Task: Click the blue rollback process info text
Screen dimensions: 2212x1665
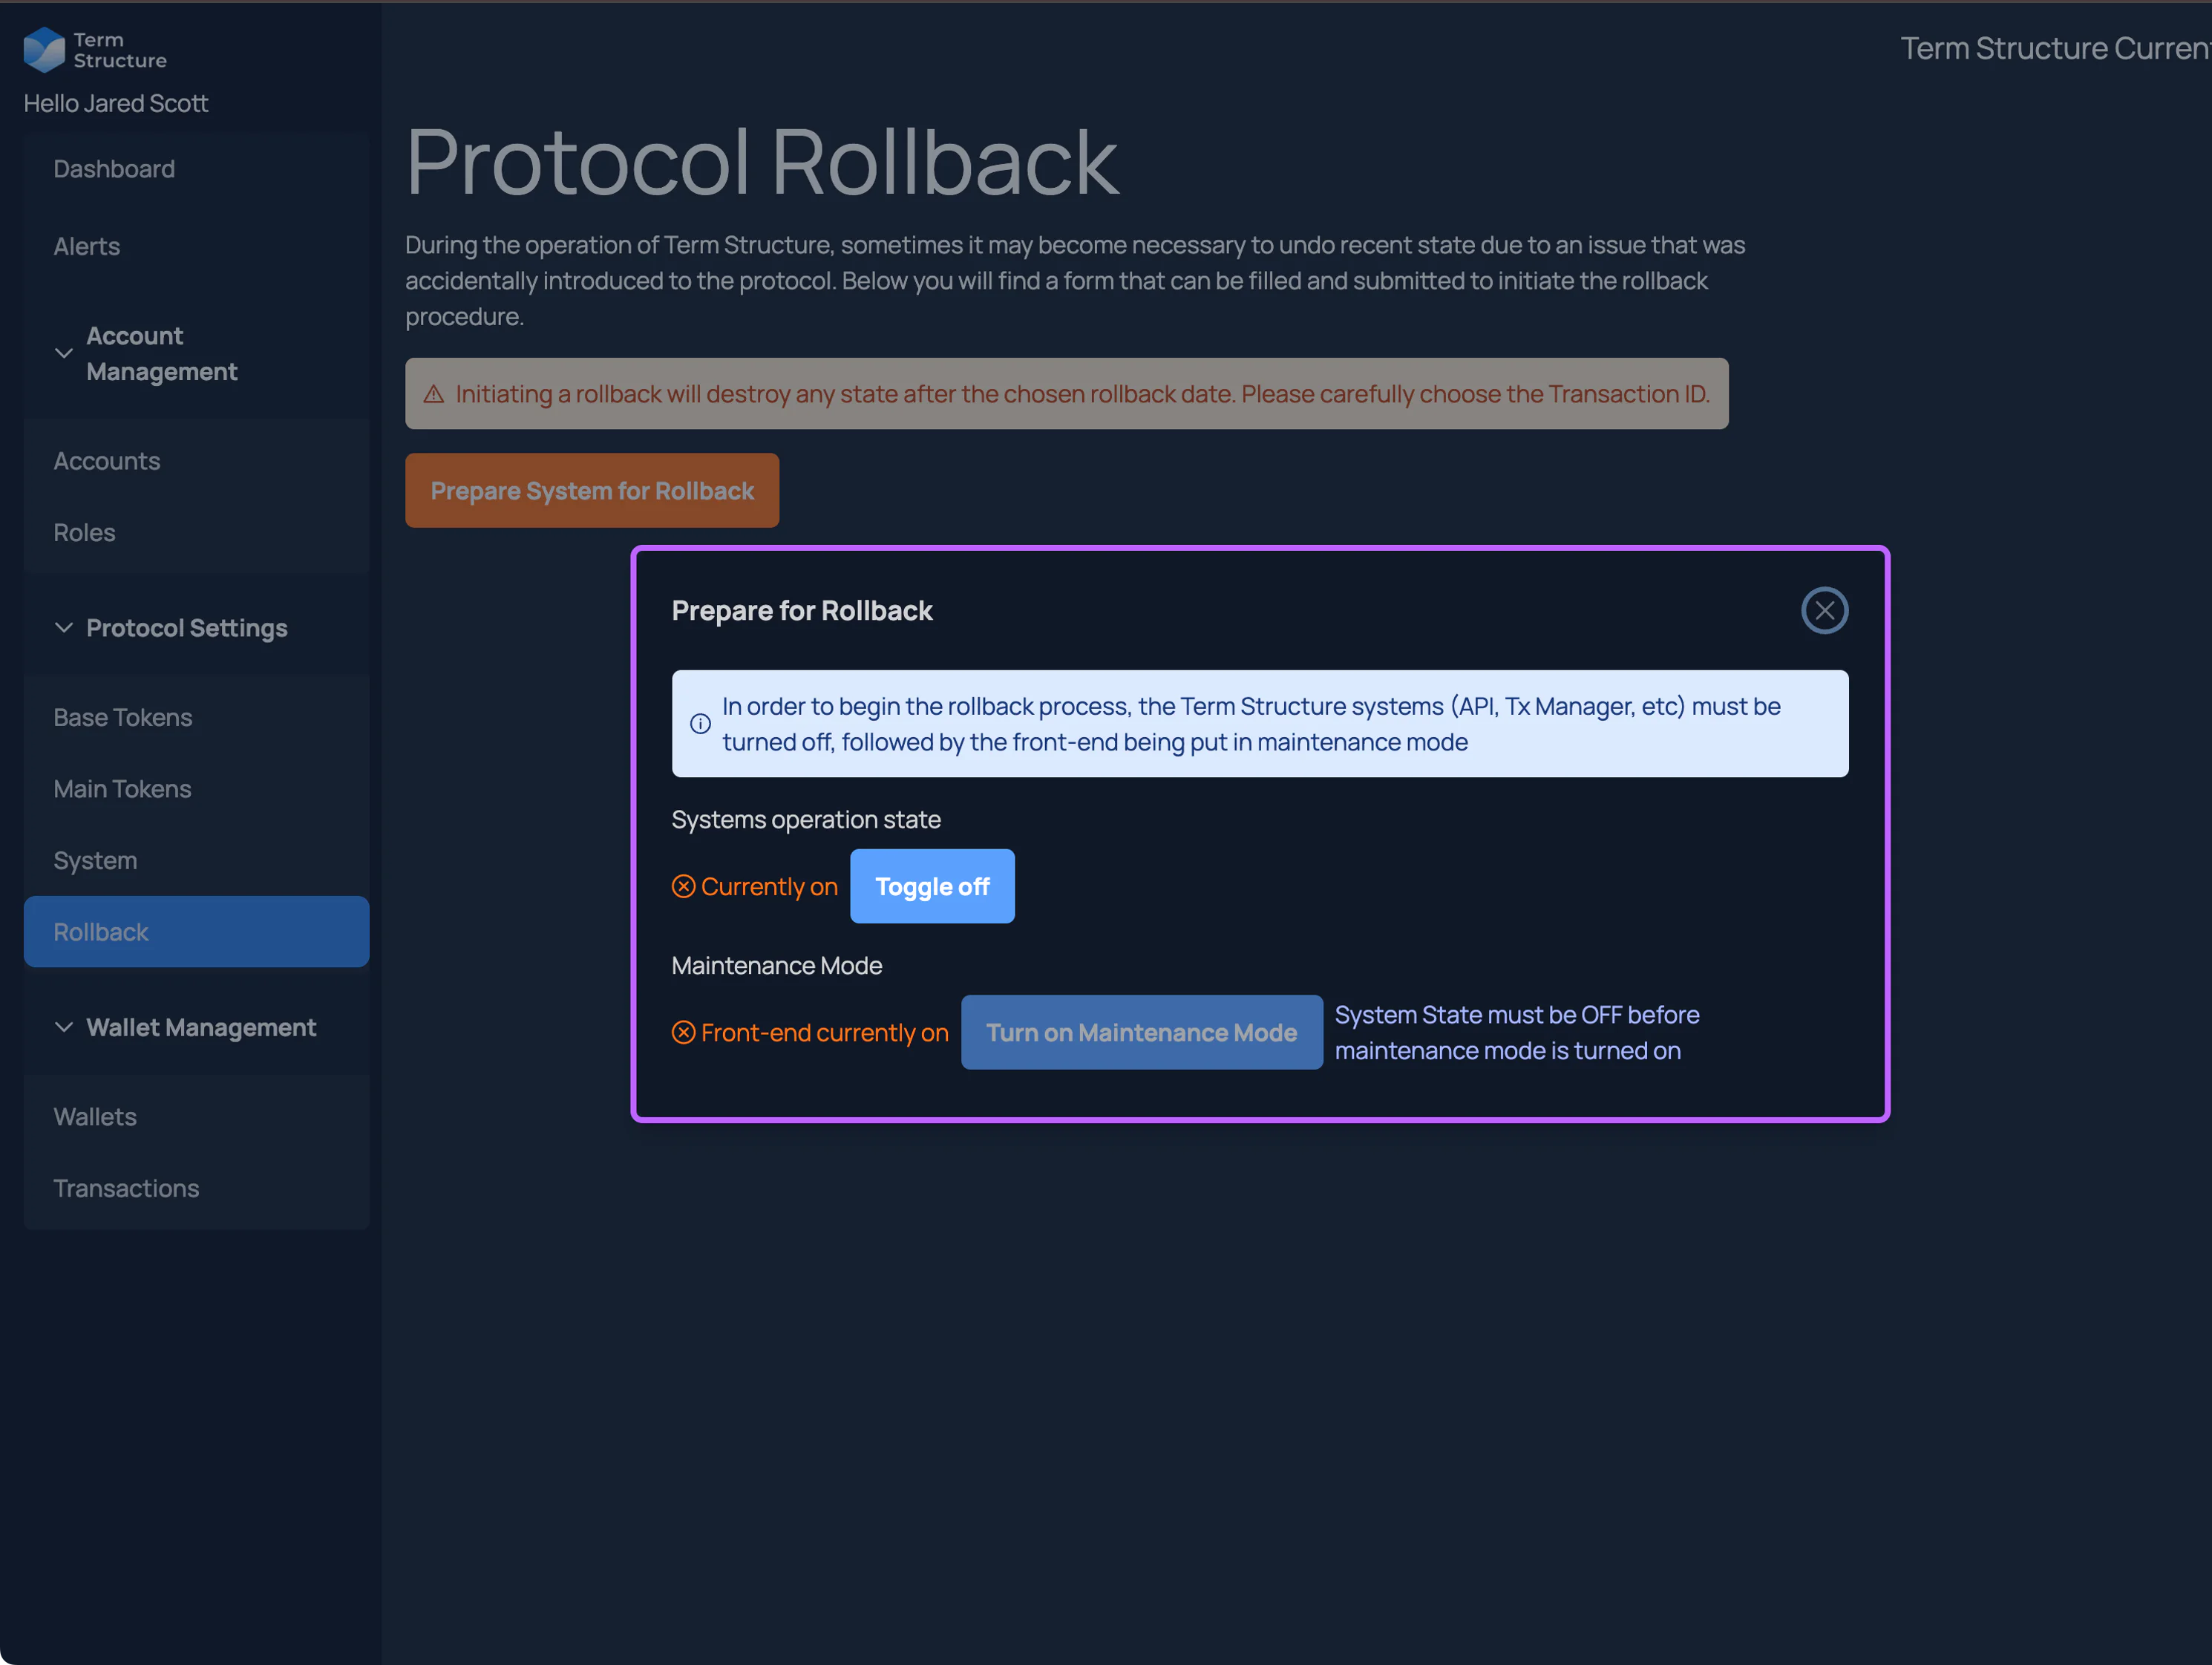Action: pos(1252,723)
